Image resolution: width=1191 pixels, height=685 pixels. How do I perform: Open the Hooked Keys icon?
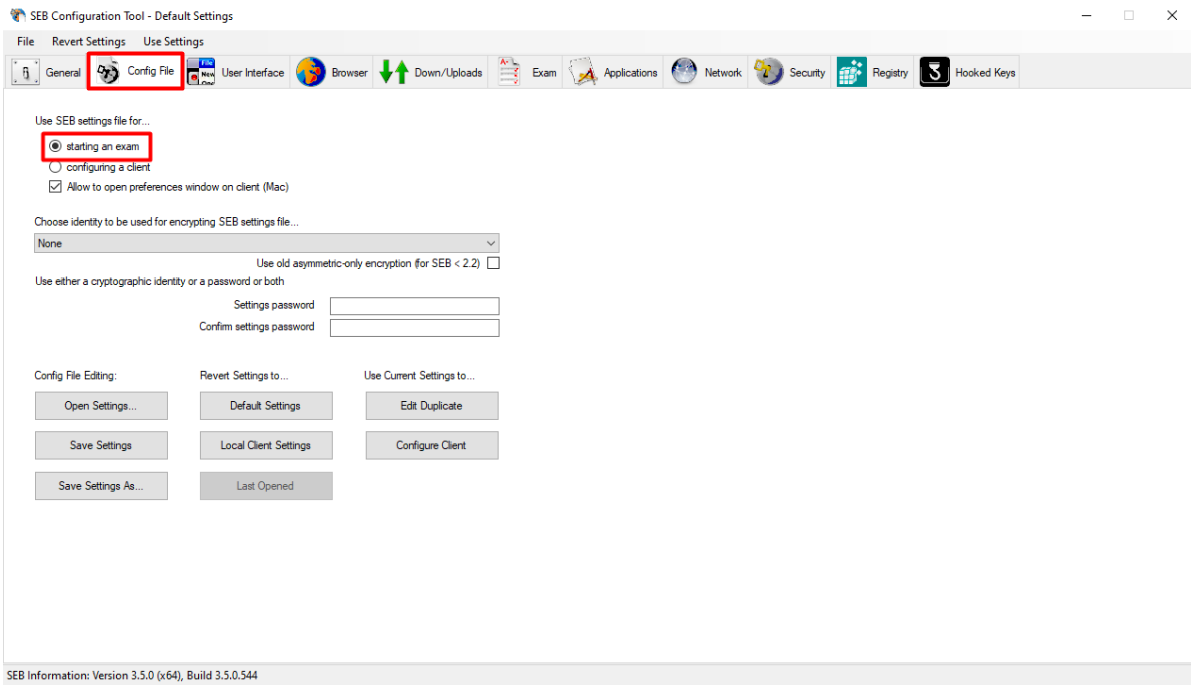[934, 73]
